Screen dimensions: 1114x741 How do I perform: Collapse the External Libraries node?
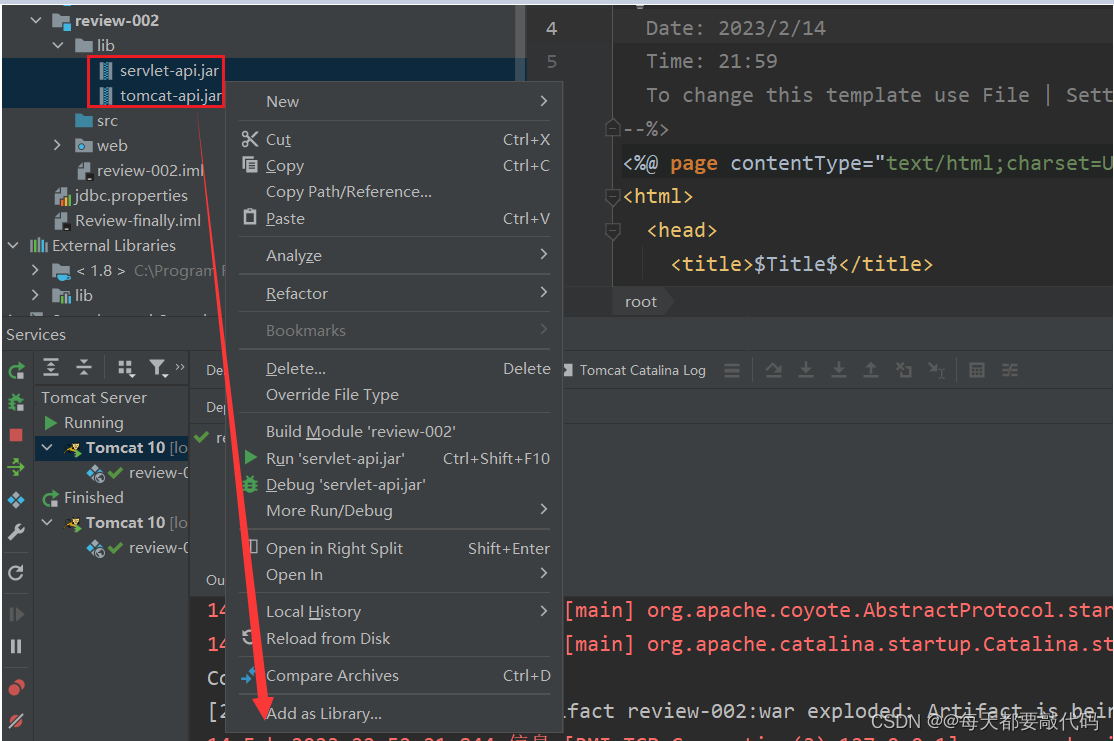(x=13, y=246)
